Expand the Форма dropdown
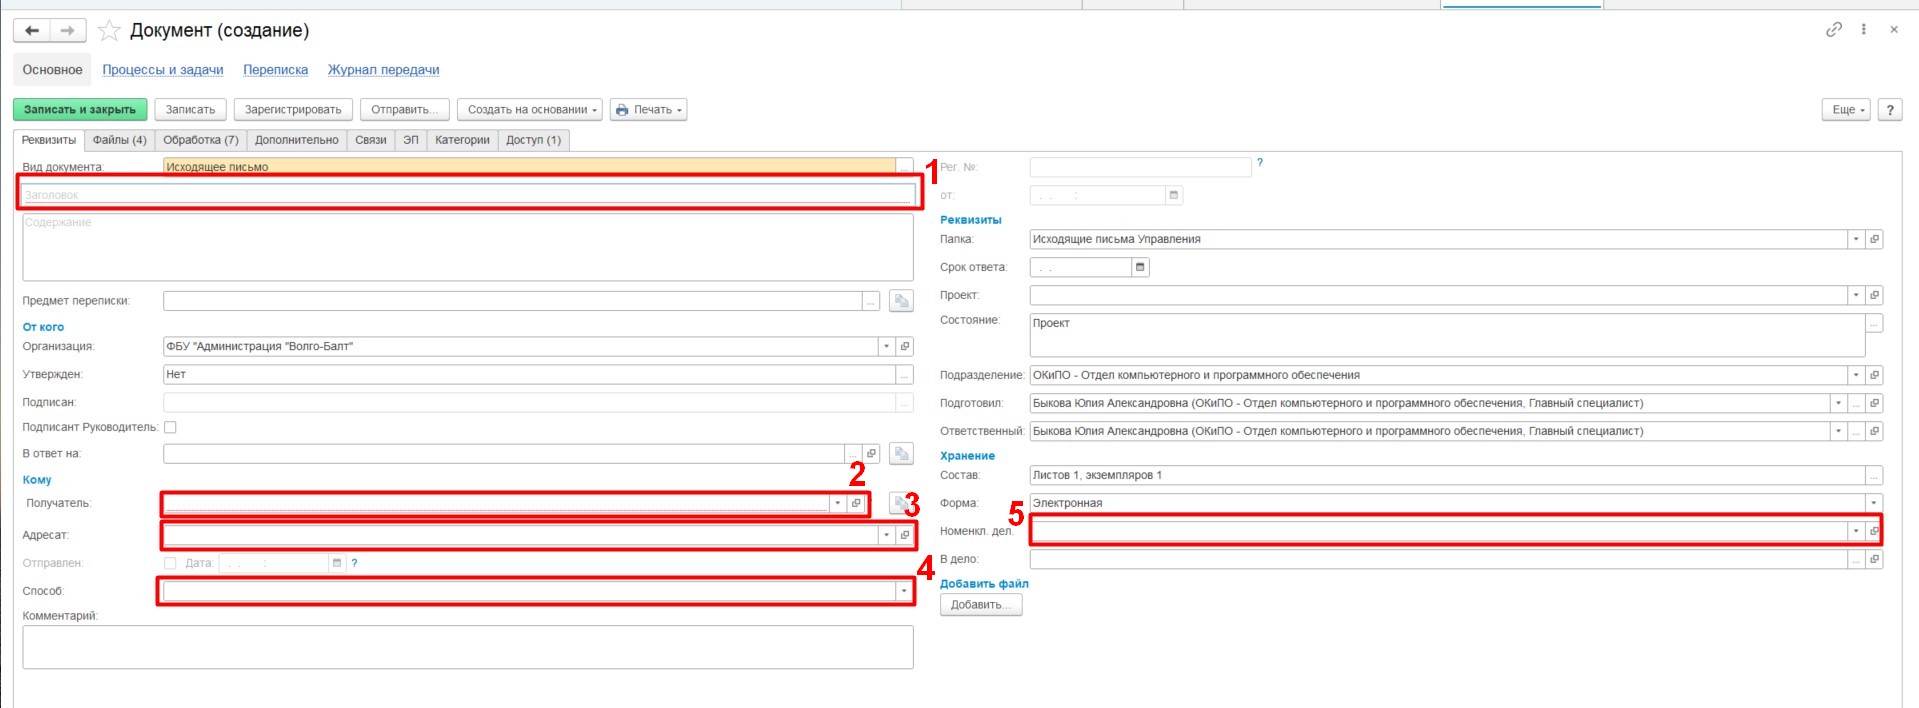The height and width of the screenshot is (708, 1919). 1874,503
